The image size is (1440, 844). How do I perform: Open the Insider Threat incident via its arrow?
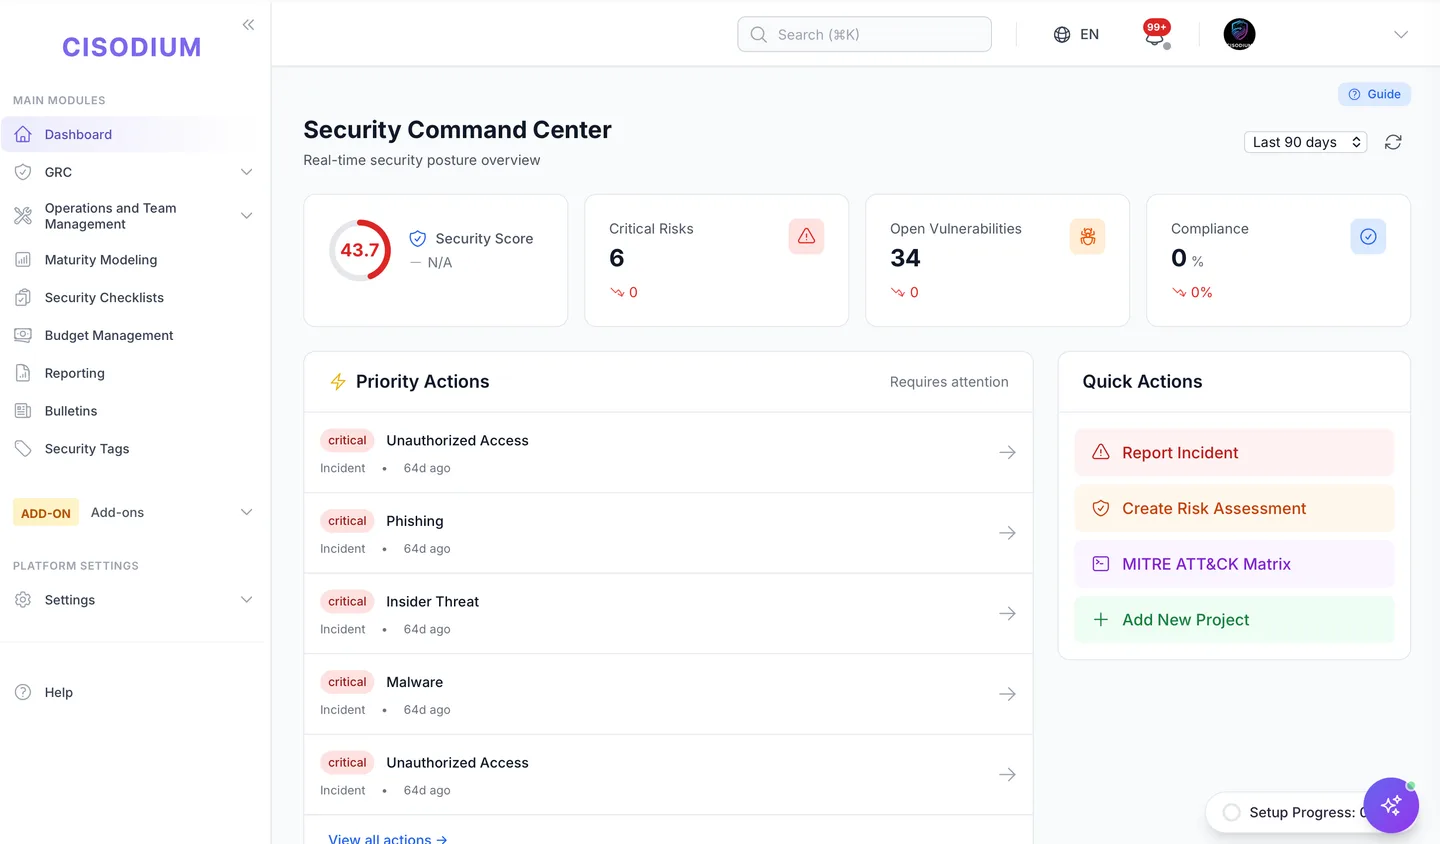[1007, 614]
